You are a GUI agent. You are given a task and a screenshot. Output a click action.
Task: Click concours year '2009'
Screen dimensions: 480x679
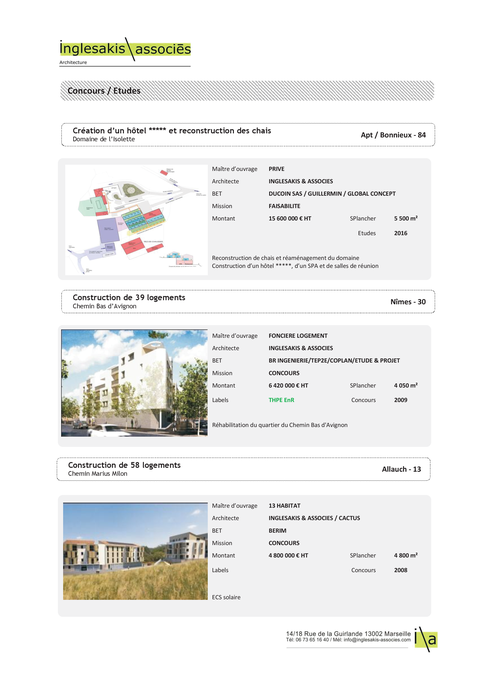401,400
